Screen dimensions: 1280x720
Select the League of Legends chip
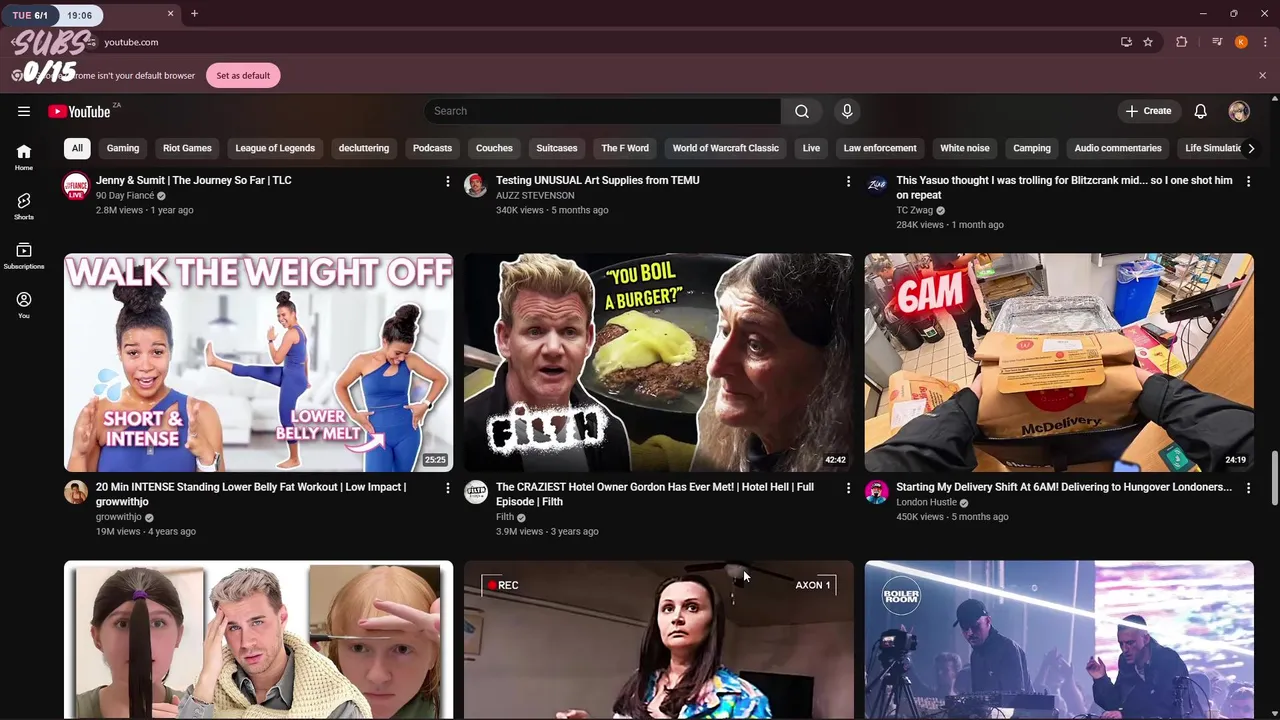pos(275,148)
